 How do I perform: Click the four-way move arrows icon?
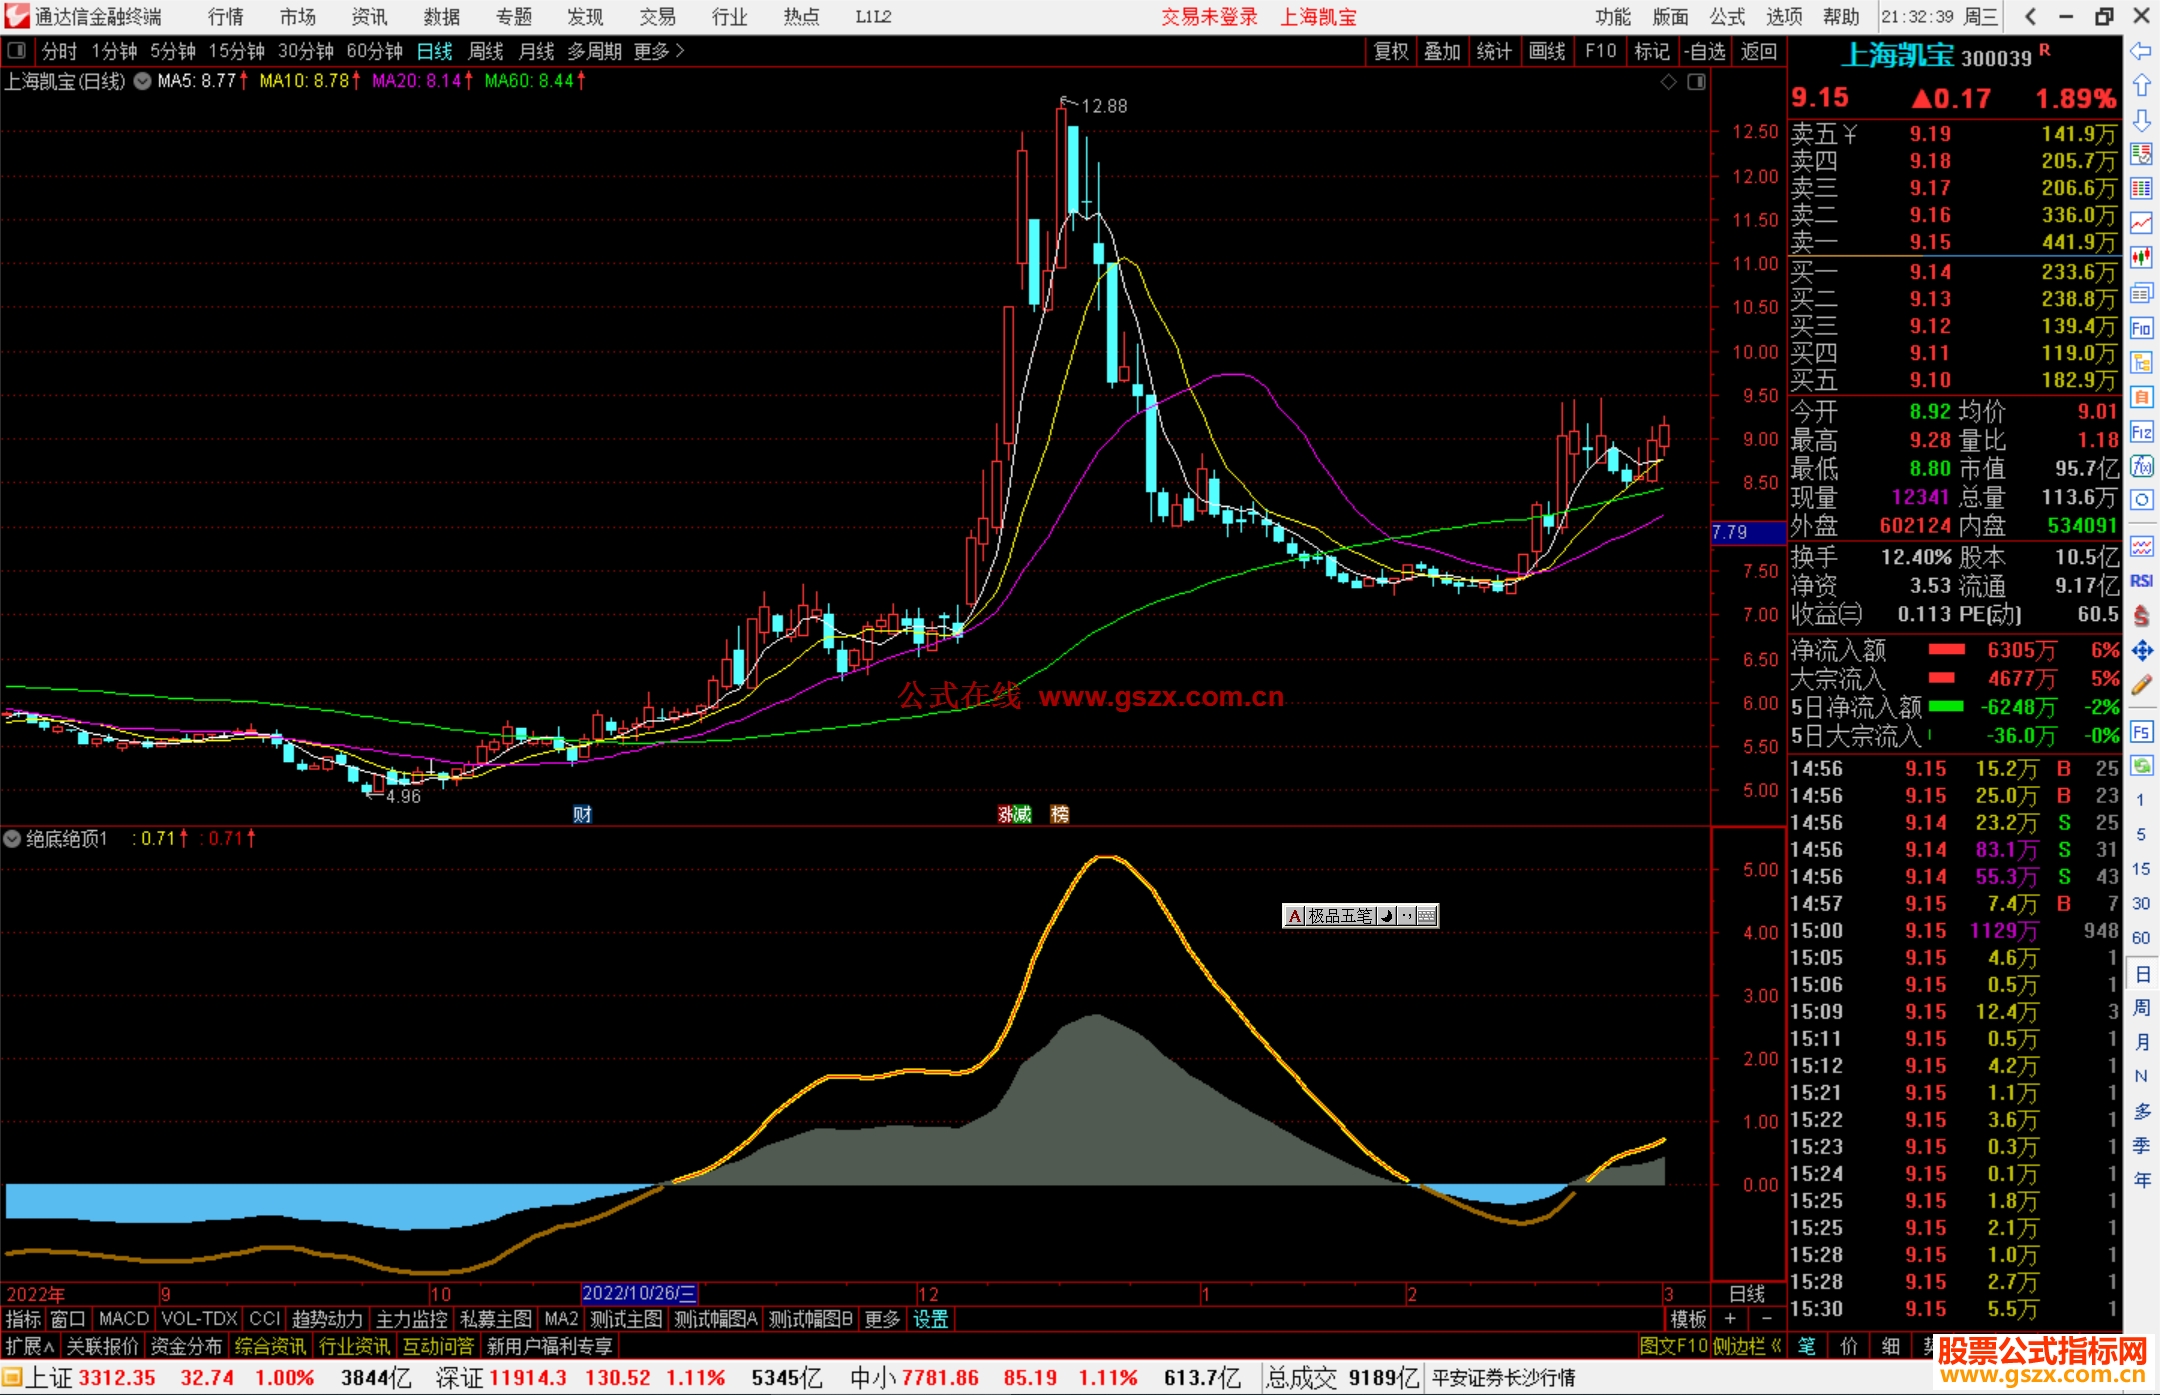[x=2141, y=651]
